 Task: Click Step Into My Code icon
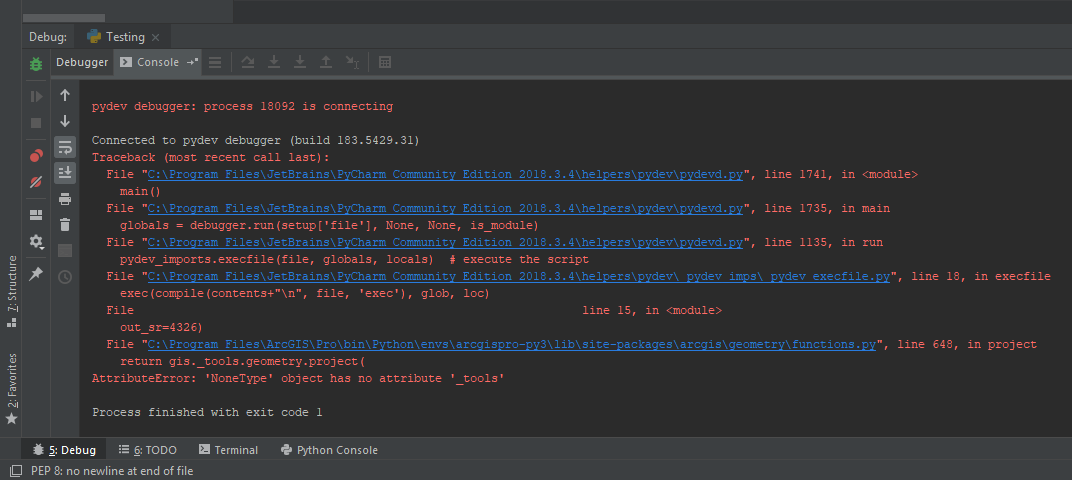(x=299, y=62)
